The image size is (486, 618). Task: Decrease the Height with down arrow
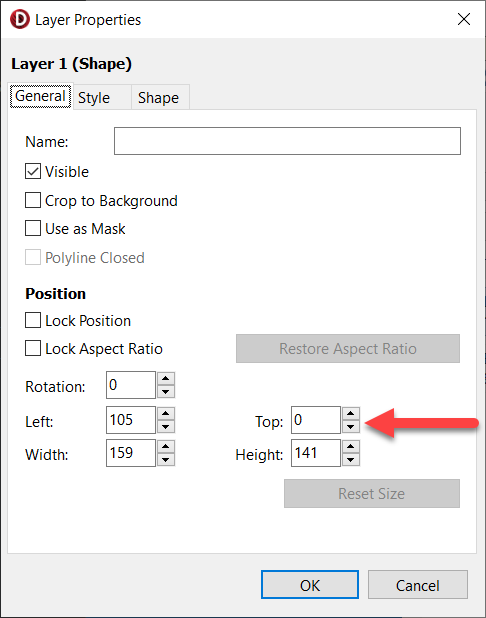[351, 460]
